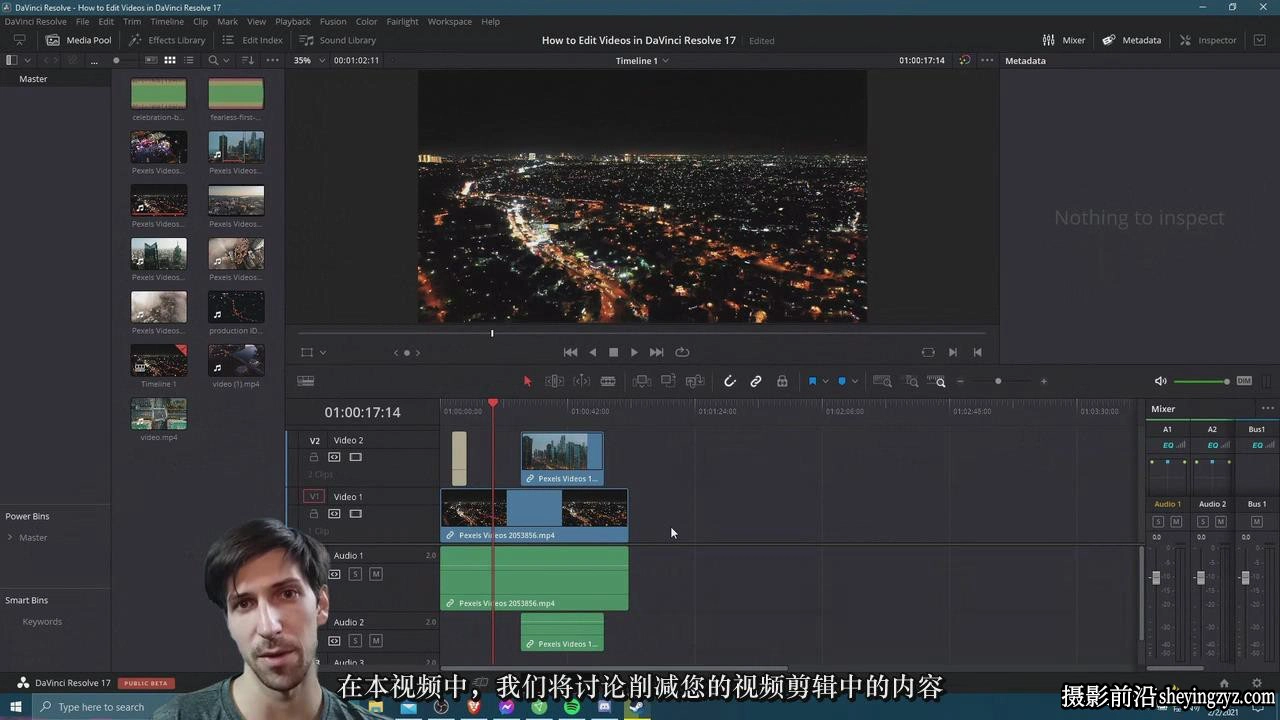Click the Overwrite Clip icon
Screen dimensions: 1280x720
[x=668, y=381]
